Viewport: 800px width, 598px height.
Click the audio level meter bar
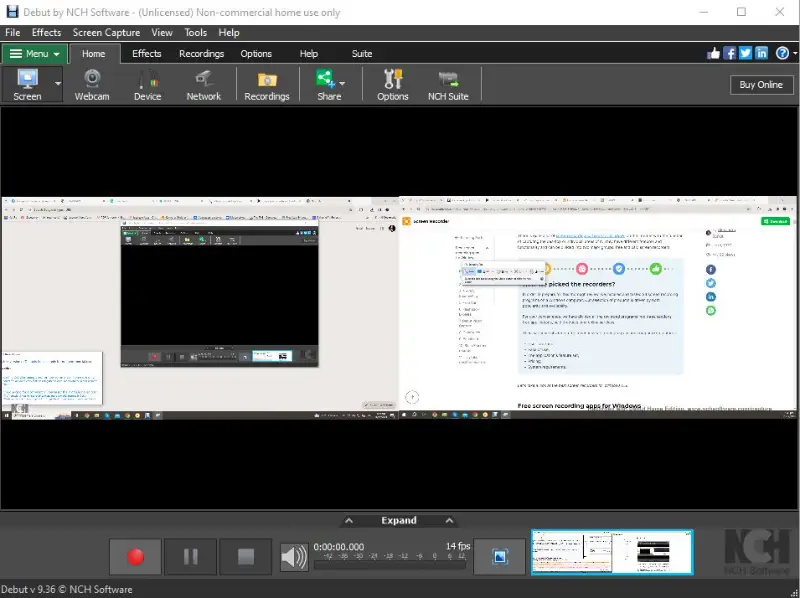[390, 564]
